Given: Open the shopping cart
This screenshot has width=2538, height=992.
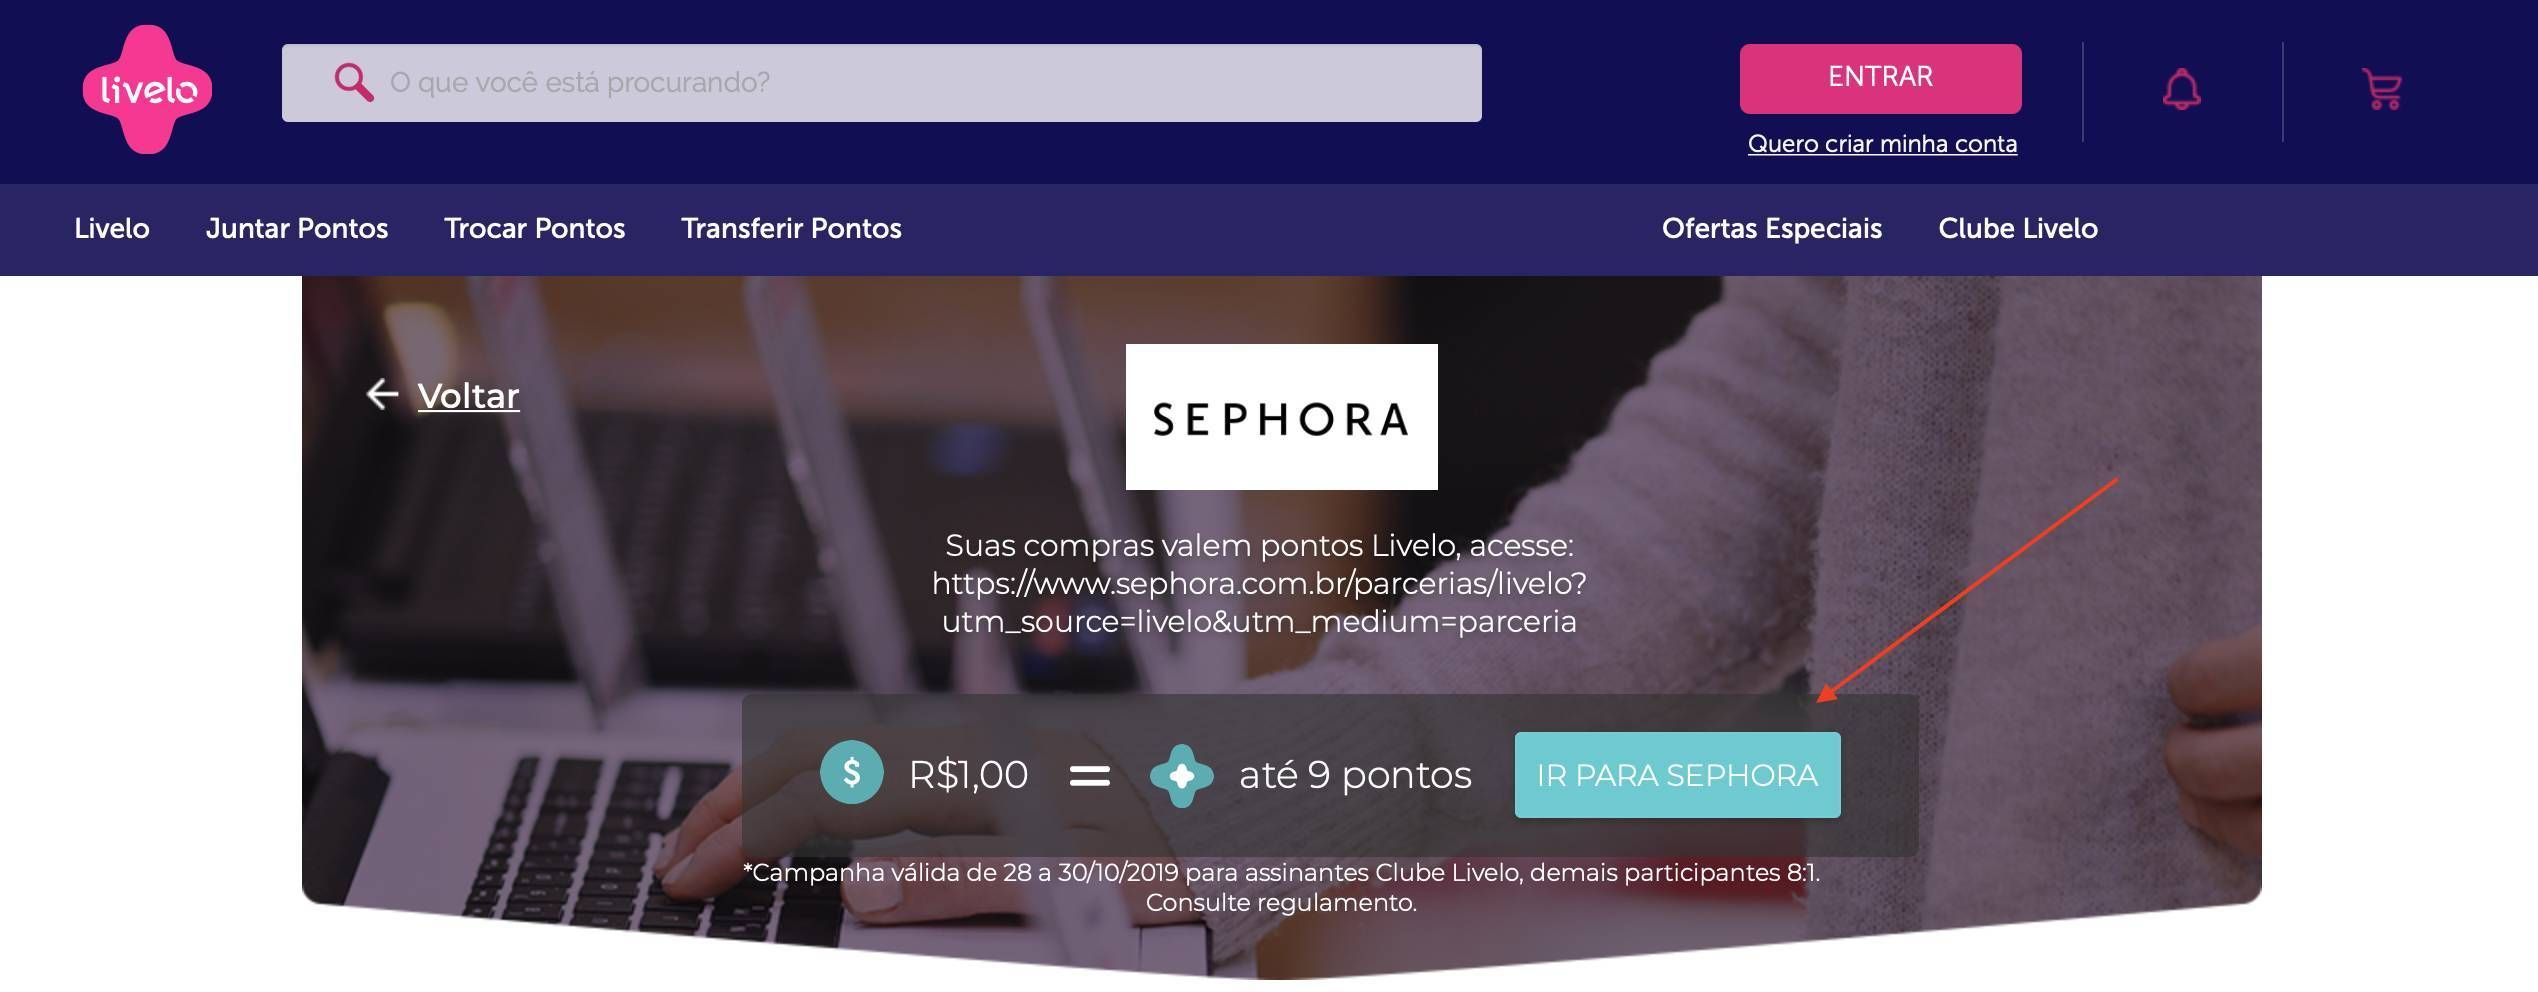Looking at the screenshot, I should point(2381,89).
